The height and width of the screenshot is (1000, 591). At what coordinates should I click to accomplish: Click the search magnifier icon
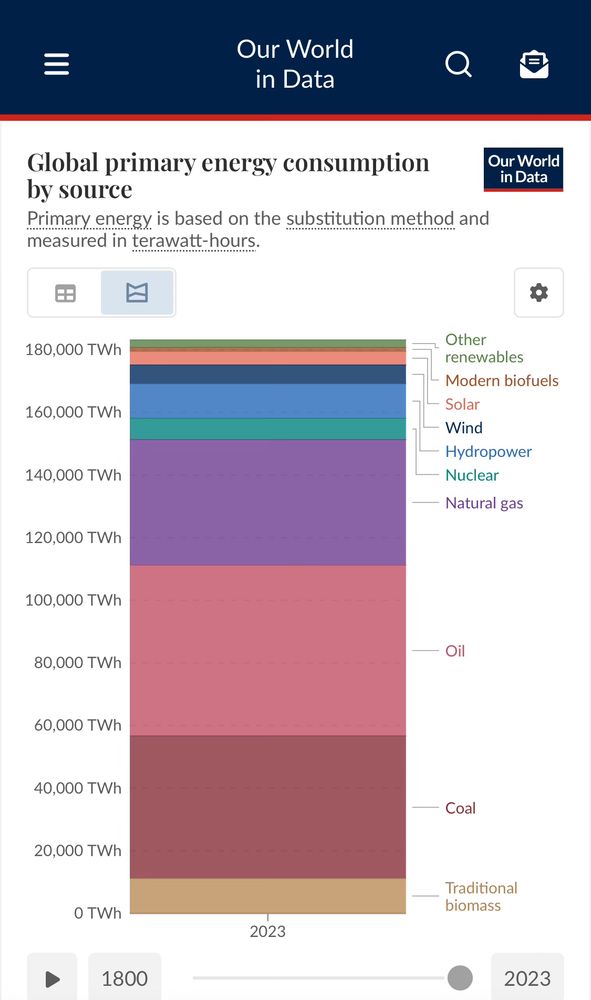coord(458,64)
